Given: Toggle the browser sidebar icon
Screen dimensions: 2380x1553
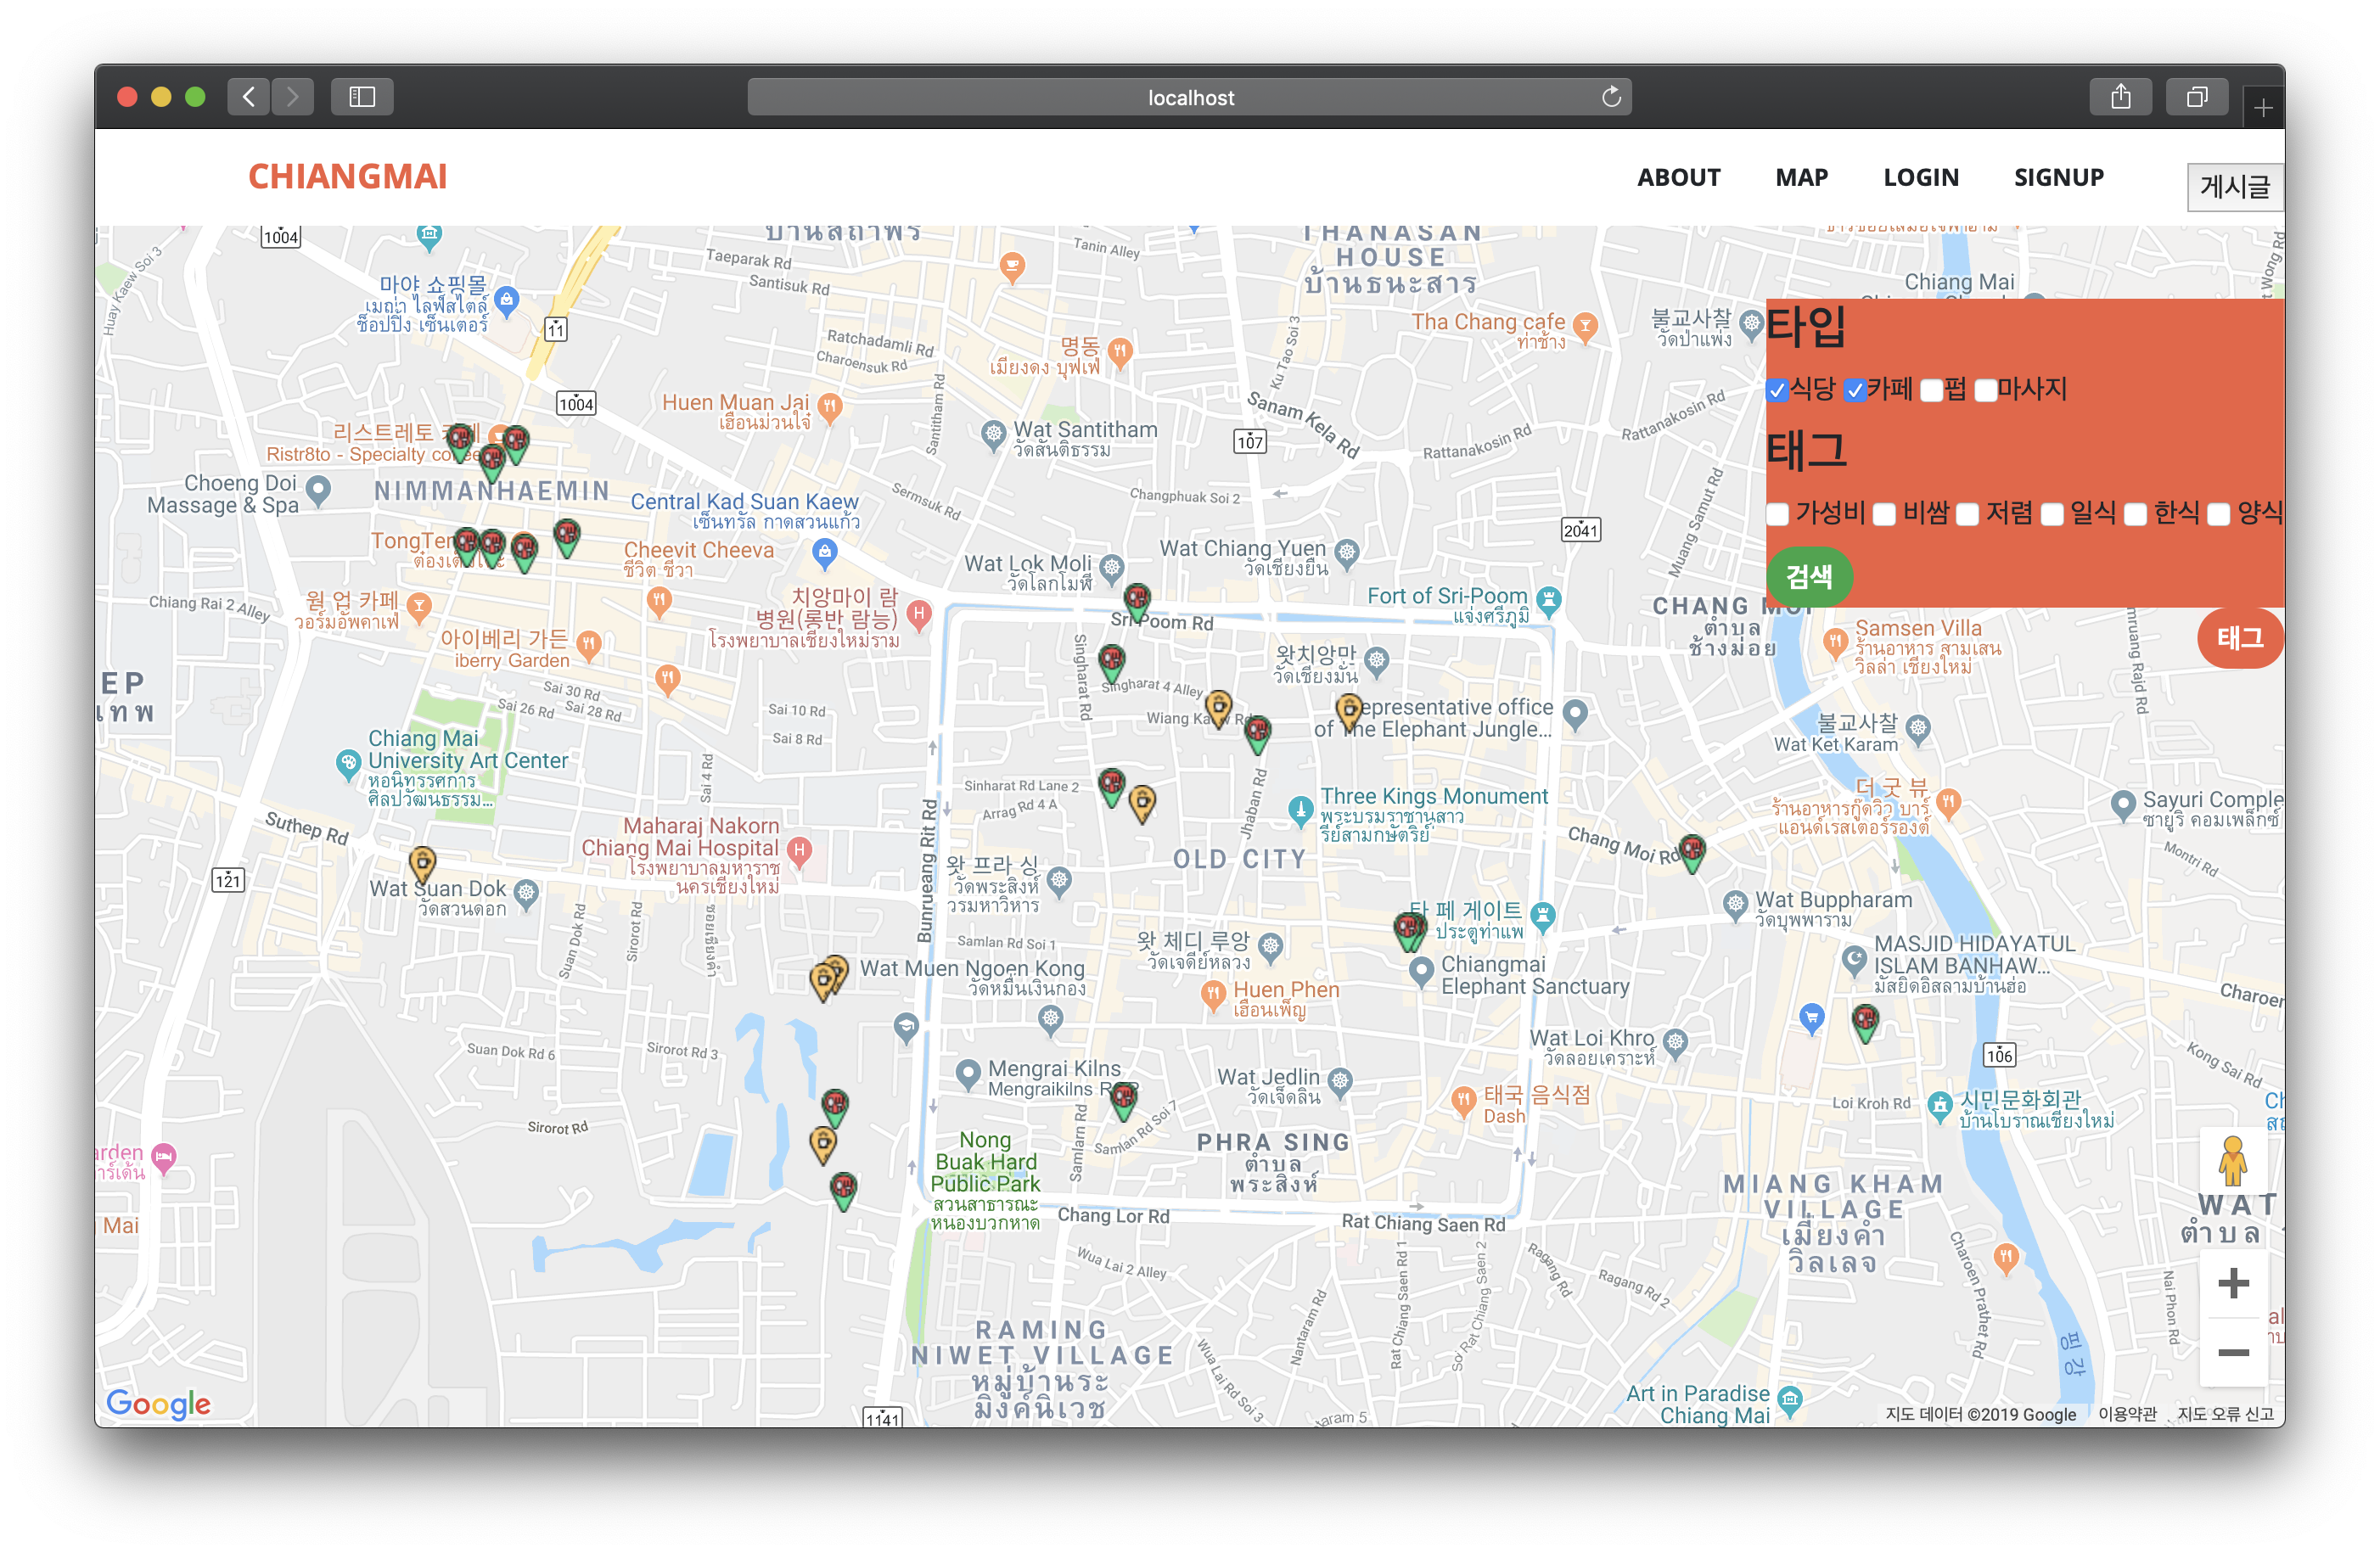Looking at the screenshot, I should point(362,97).
